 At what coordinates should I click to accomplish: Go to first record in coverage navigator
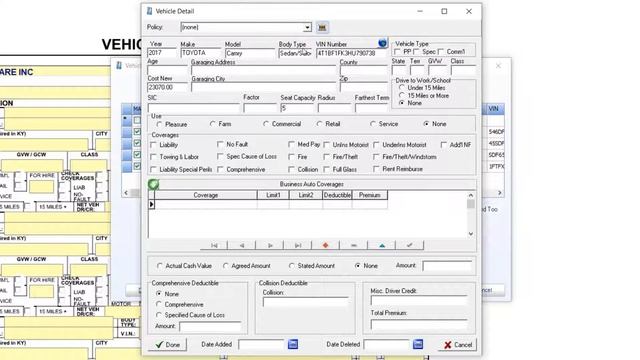pyautogui.click(x=214, y=245)
